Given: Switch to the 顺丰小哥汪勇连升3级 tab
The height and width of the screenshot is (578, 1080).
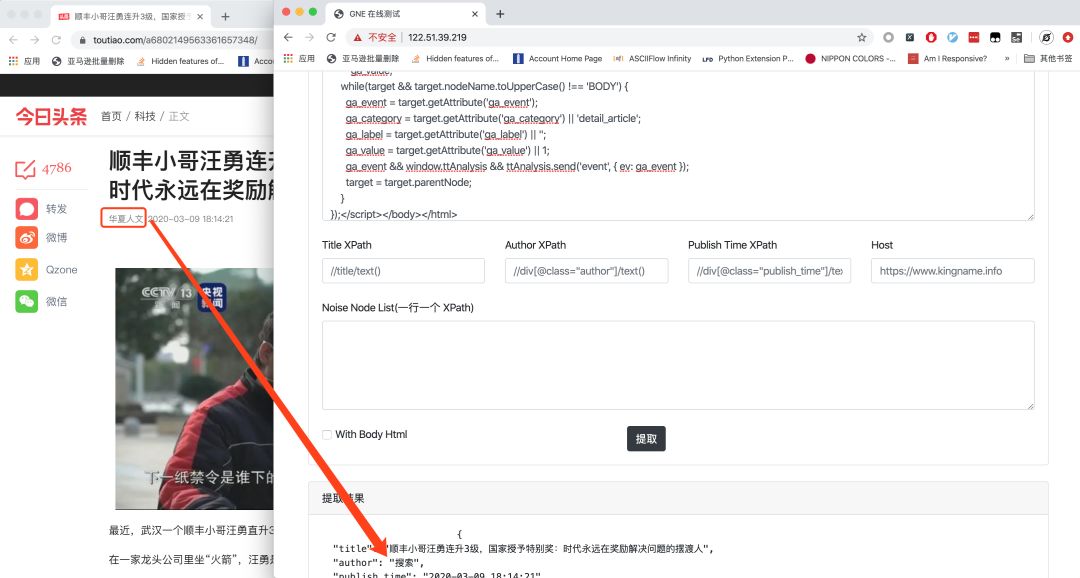Looking at the screenshot, I should click(x=131, y=17).
